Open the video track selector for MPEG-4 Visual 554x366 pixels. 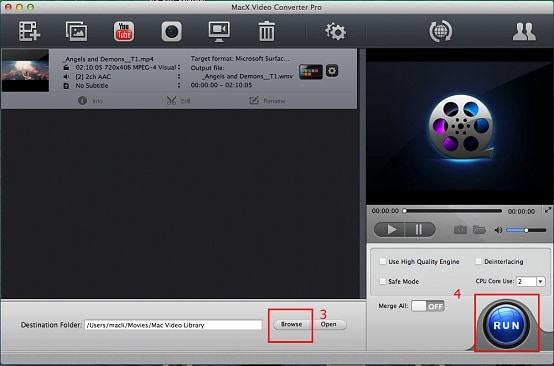click(179, 67)
